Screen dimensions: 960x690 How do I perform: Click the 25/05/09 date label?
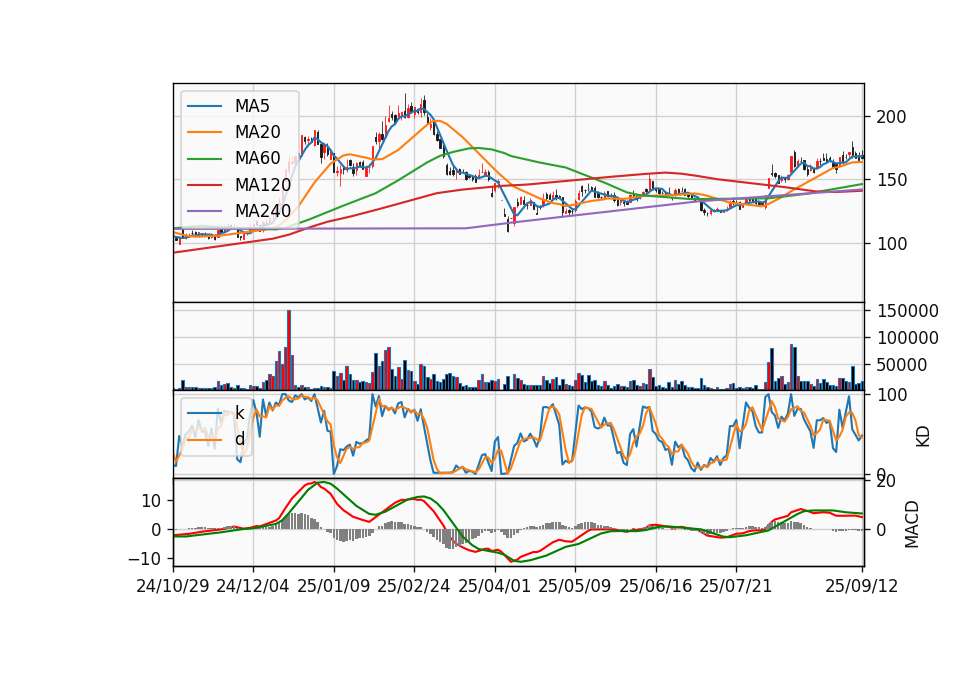coord(575,586)
